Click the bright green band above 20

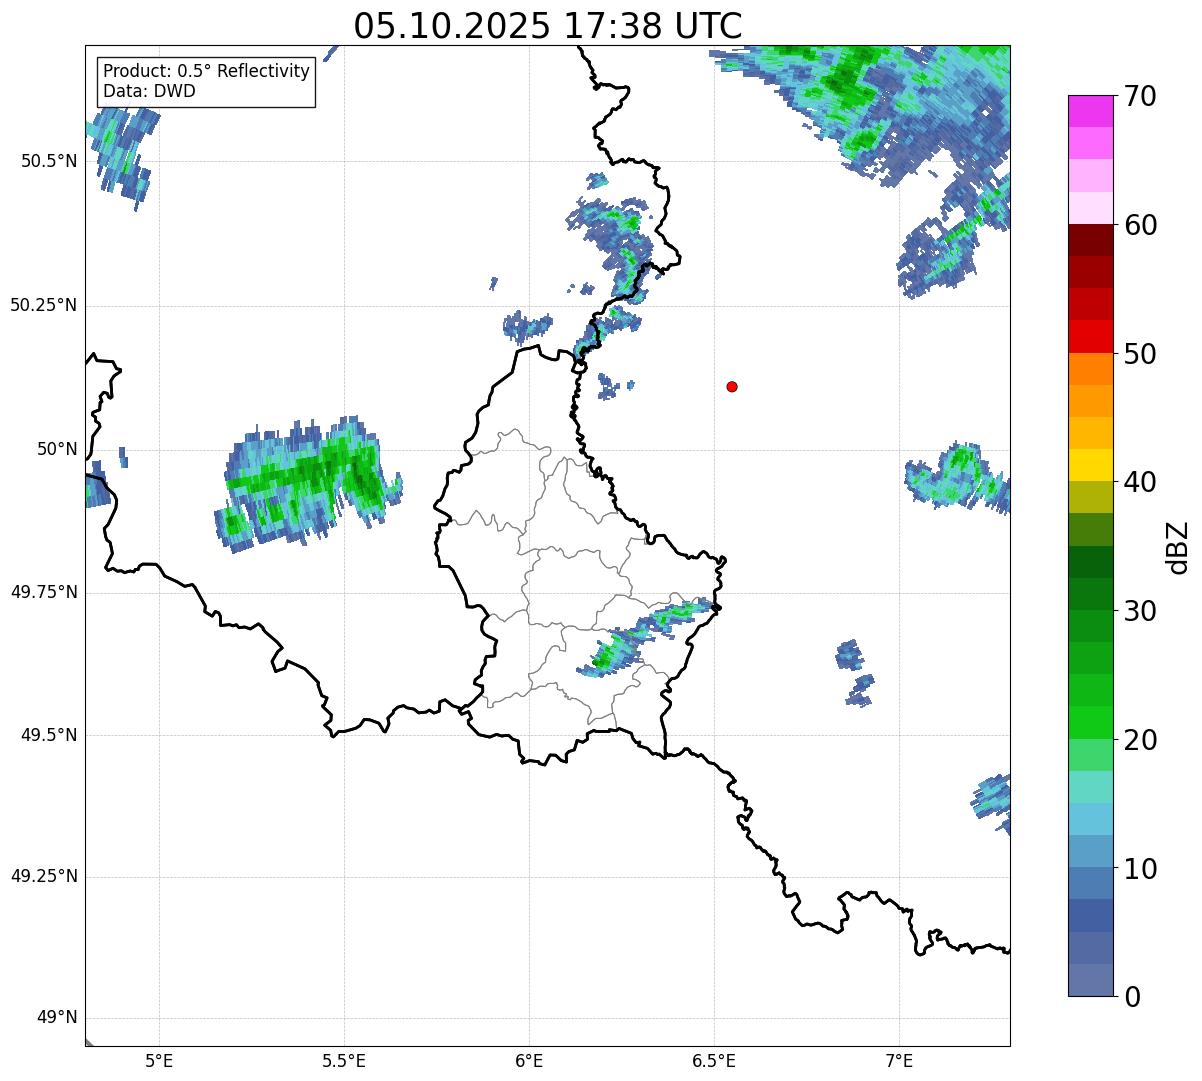click(1090, 723)
